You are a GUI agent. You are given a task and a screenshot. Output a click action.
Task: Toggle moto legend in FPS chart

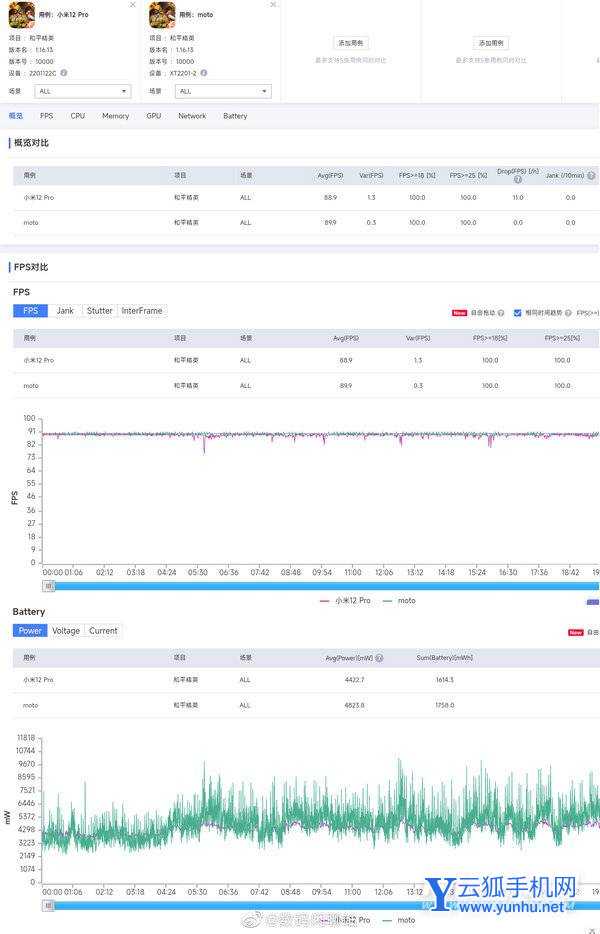[399, 600]
